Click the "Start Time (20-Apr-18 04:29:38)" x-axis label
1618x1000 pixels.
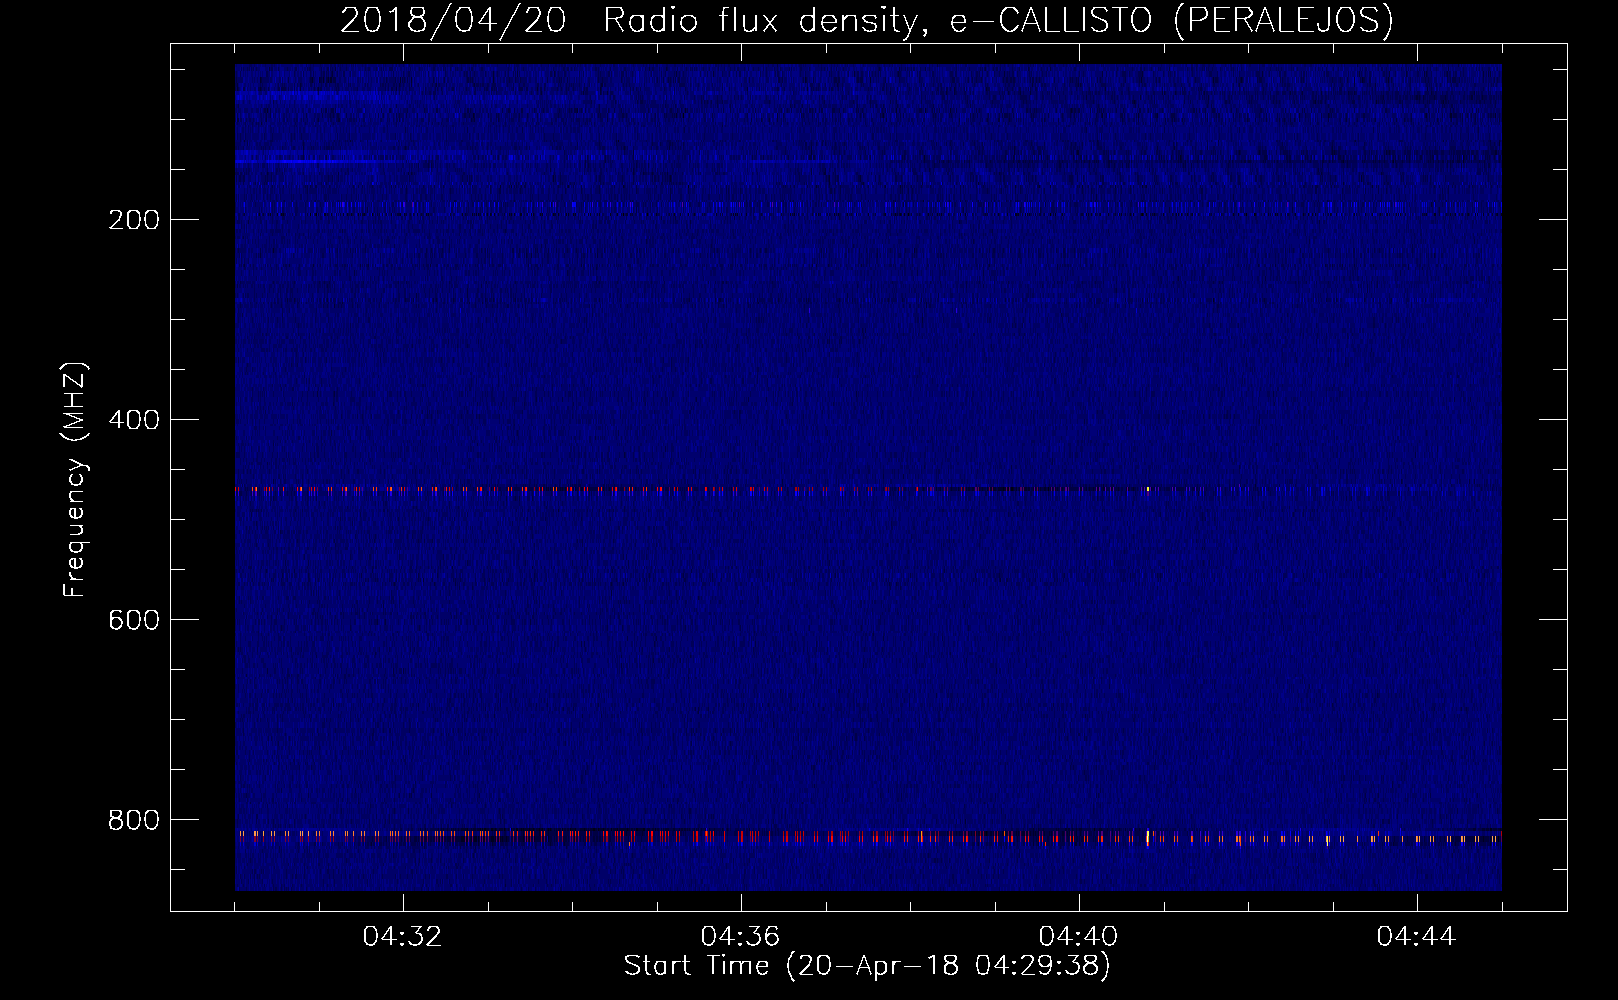tap(867, 966)
